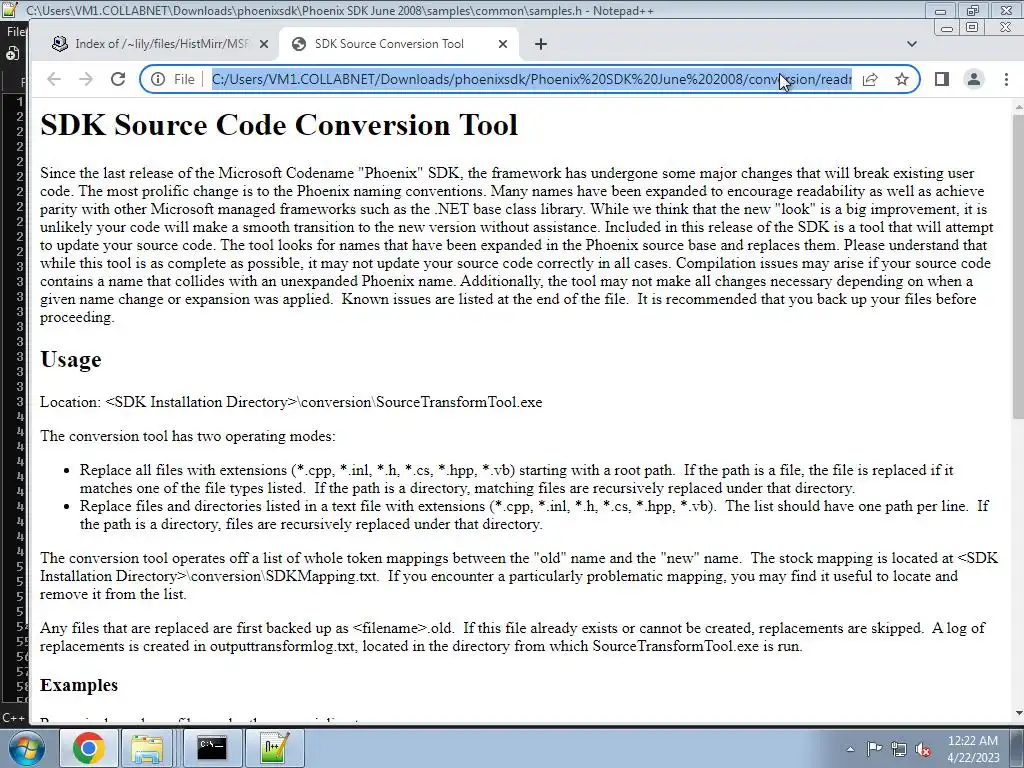Click the Location SourceTransformTool.exe line

tap(291, 402)
